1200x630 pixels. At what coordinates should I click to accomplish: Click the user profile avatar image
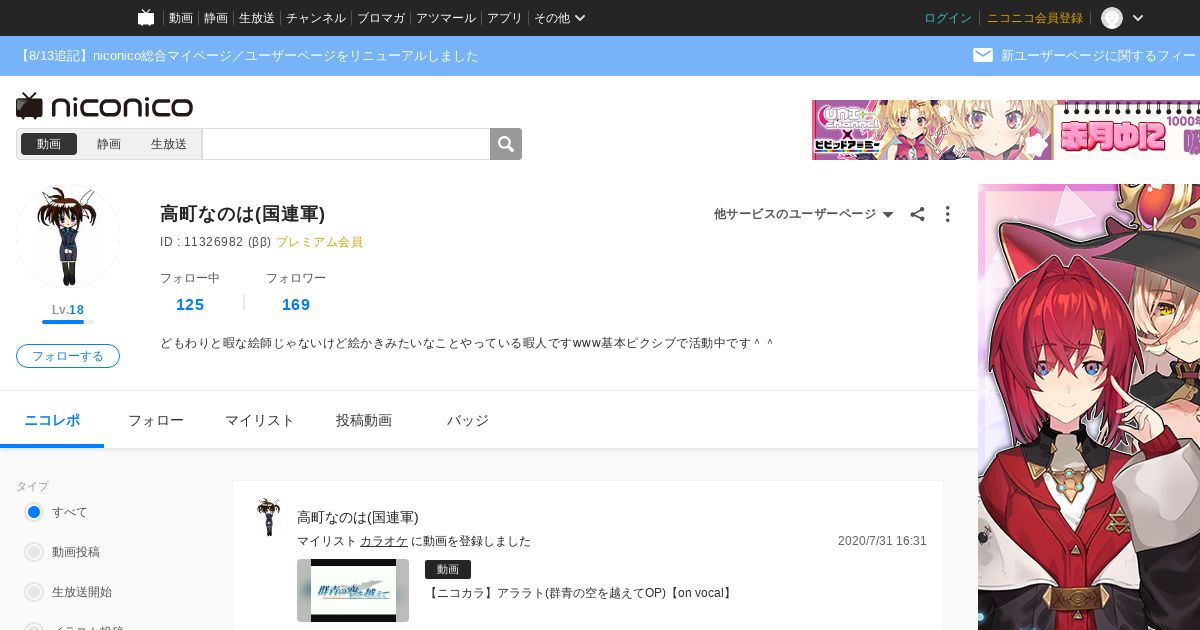click(68, 236)
